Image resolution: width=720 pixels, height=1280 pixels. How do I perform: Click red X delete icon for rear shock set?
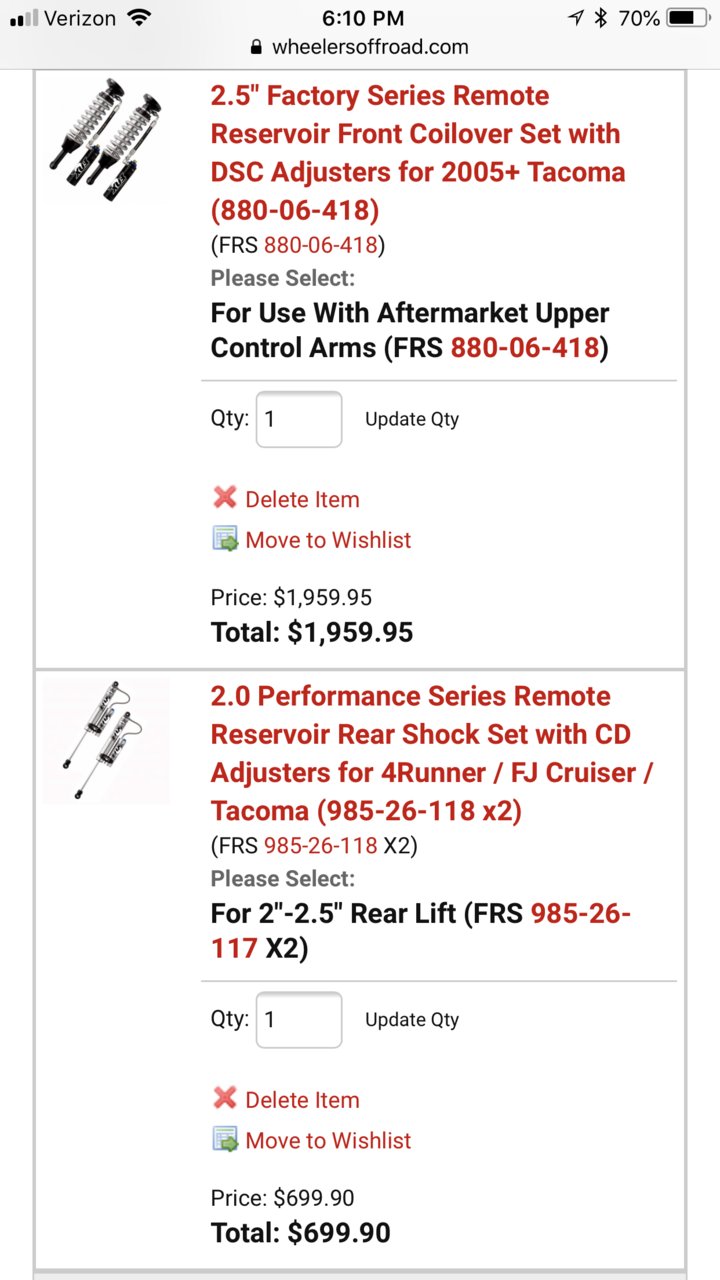point(225,1098)
